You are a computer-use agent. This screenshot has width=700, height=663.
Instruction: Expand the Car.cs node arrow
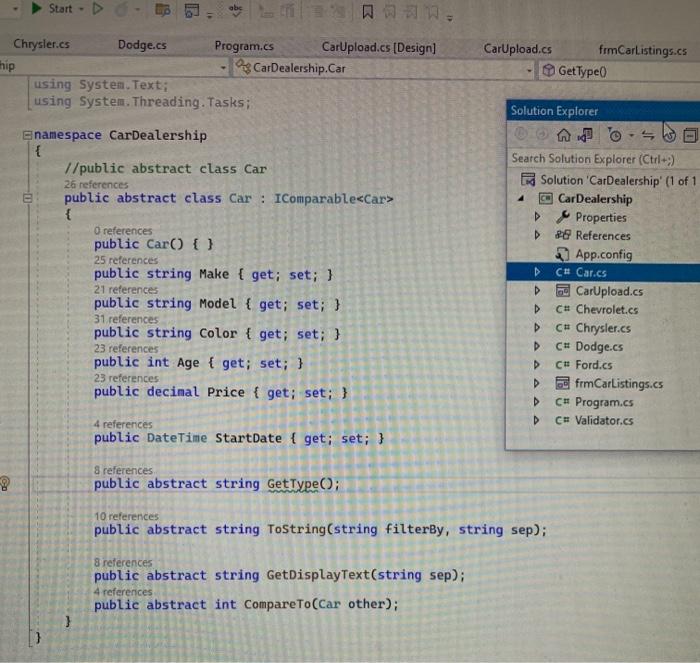pos(537,272)
